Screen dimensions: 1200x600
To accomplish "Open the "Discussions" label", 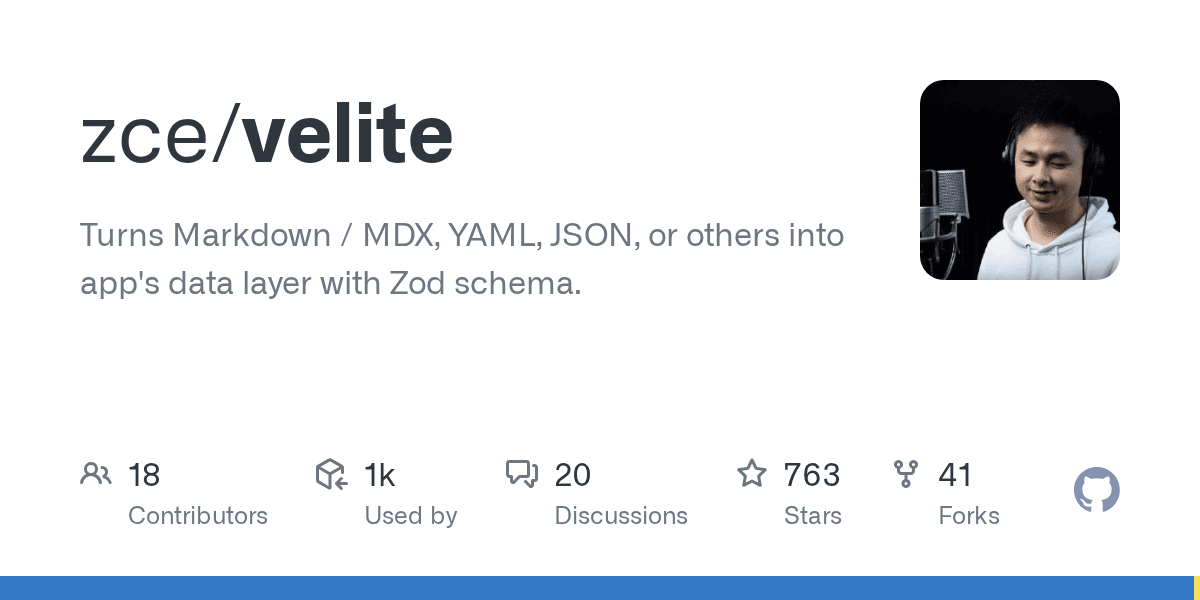I will click(621, 516).
